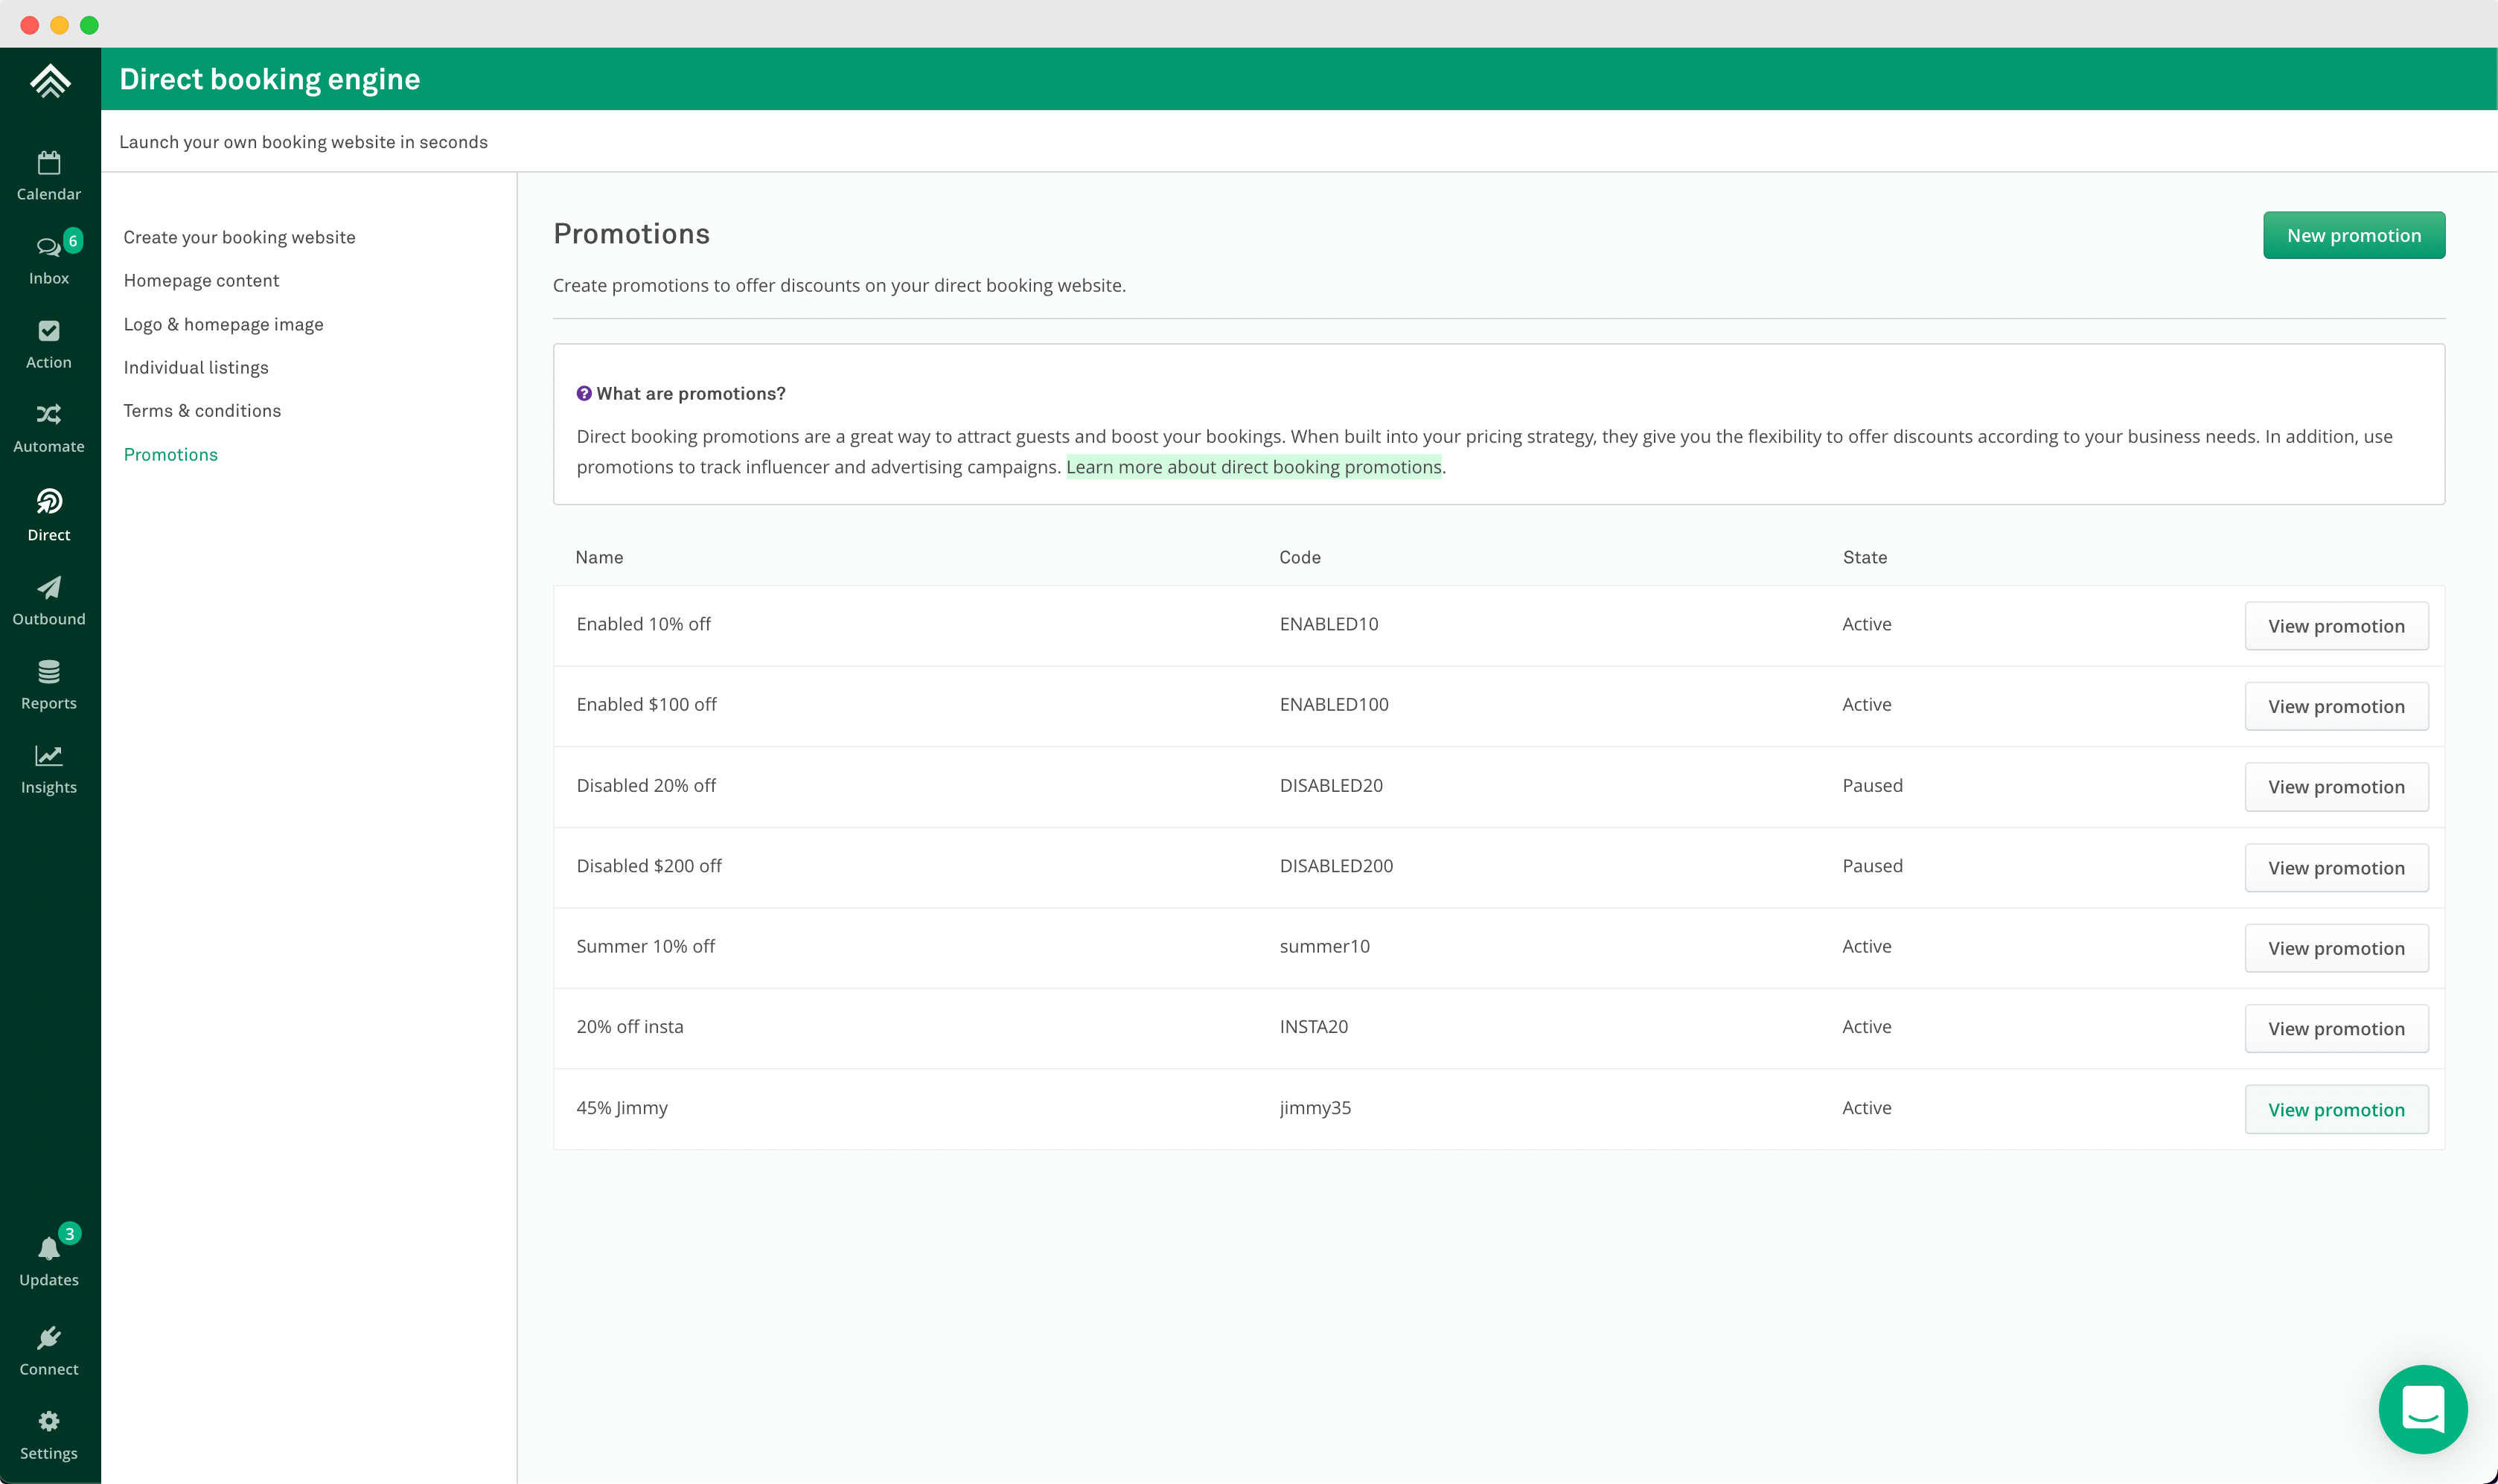Viewport: 2498px width, 1484px height.
Task: Open the Insights chart icon
Action: click(48, 768)
